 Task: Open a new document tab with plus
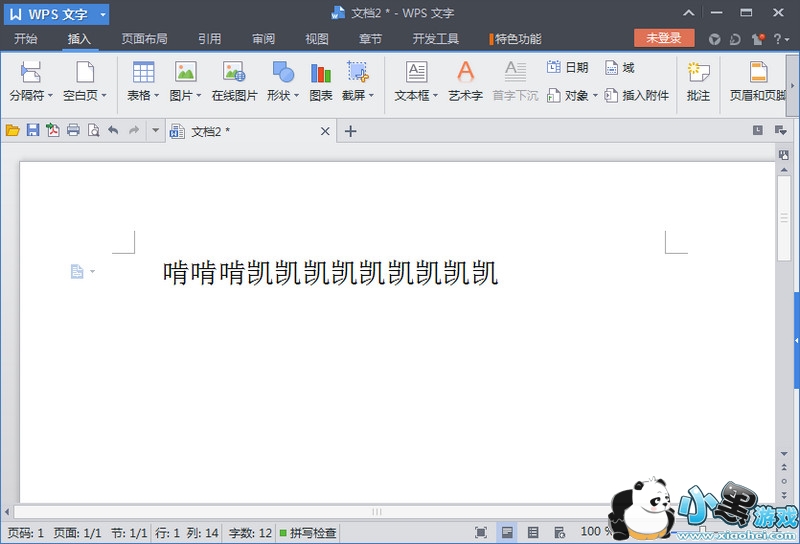tap(350, 131)
